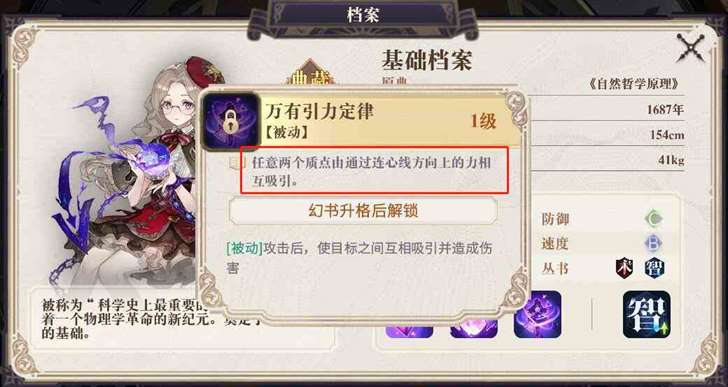Viewport: 728px width, 387px height.
Task: Click the highlighted gravitation law description text
Action: (x=374, y=170)
